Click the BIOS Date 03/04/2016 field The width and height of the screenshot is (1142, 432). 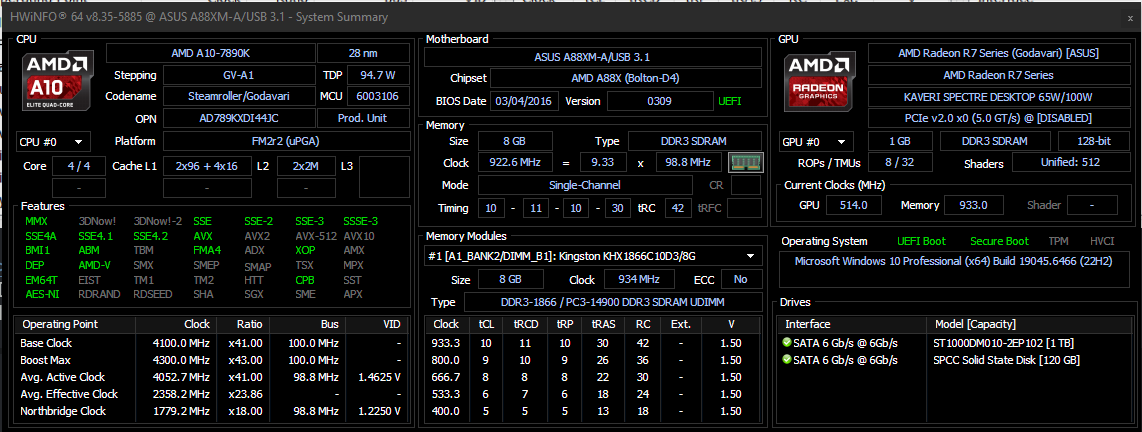point(524,101)
